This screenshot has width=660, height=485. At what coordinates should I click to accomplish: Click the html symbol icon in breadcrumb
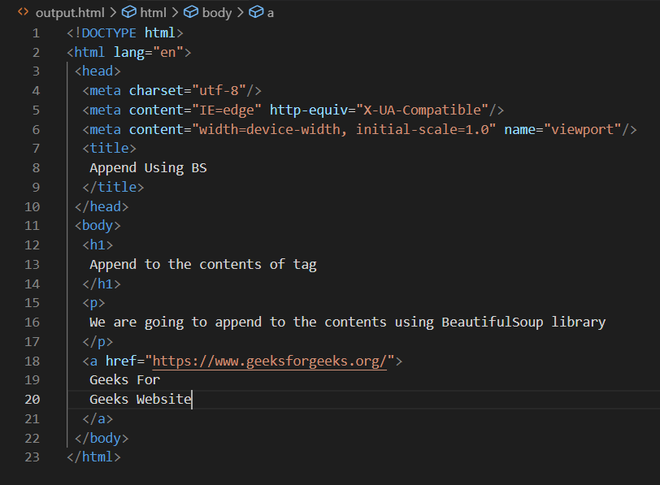click(128, 12)
